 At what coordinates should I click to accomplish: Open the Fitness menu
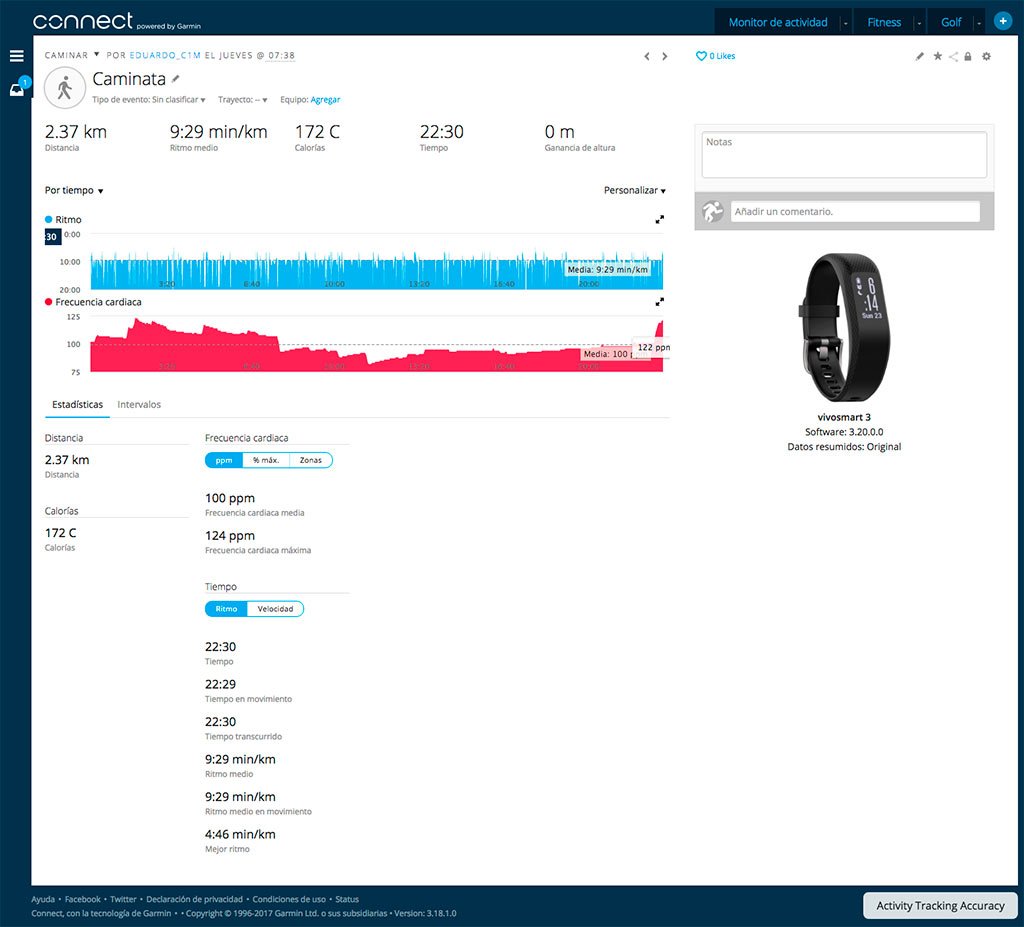[884, 22]
